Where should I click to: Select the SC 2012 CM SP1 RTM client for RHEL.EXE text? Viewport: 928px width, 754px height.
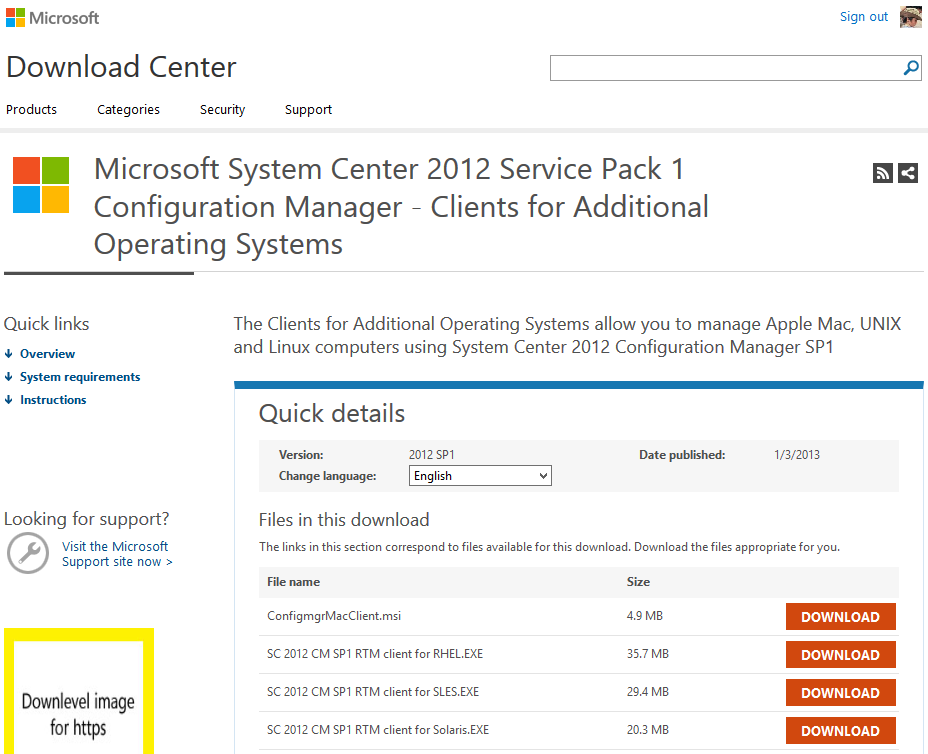[375, 654]
